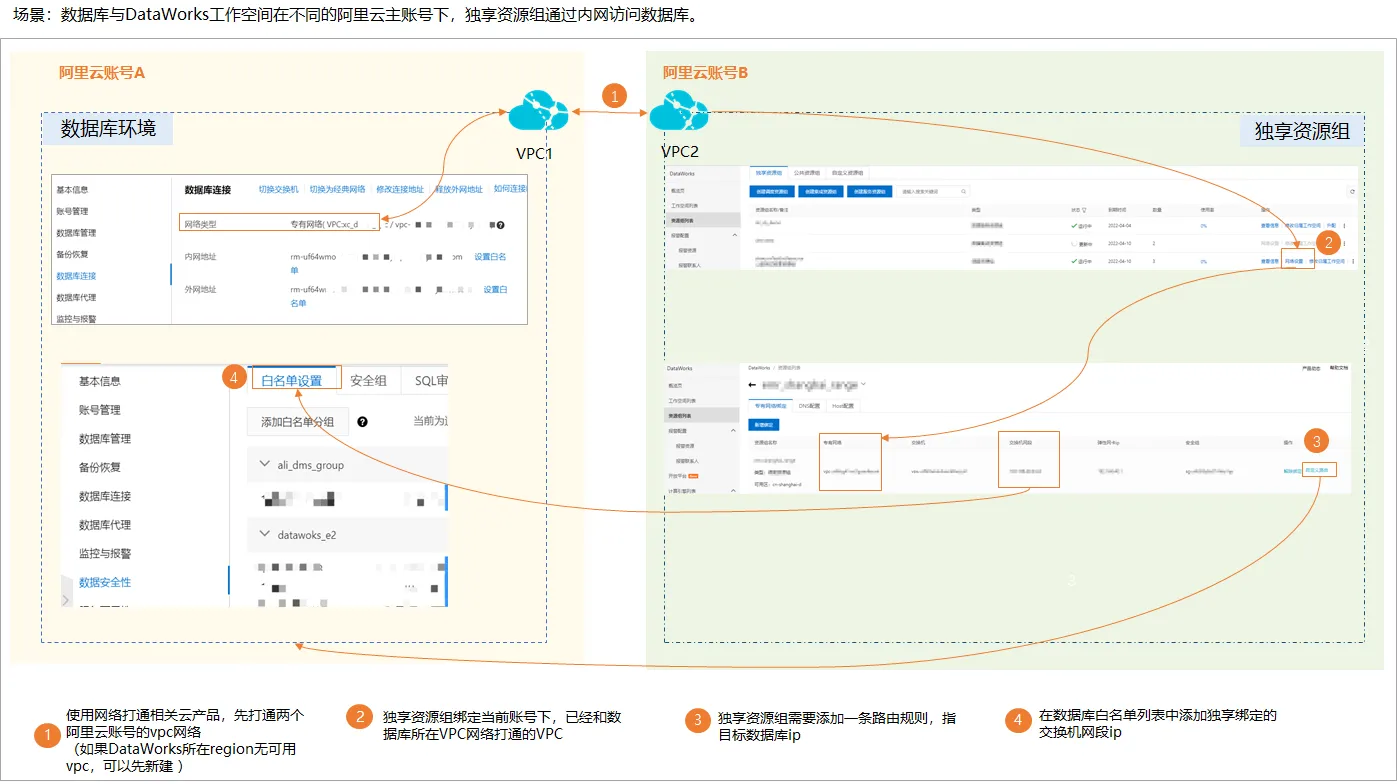This screenshot has width=1397, height=784.
Task: Select Host配置 tab
Action: [843, 406]
